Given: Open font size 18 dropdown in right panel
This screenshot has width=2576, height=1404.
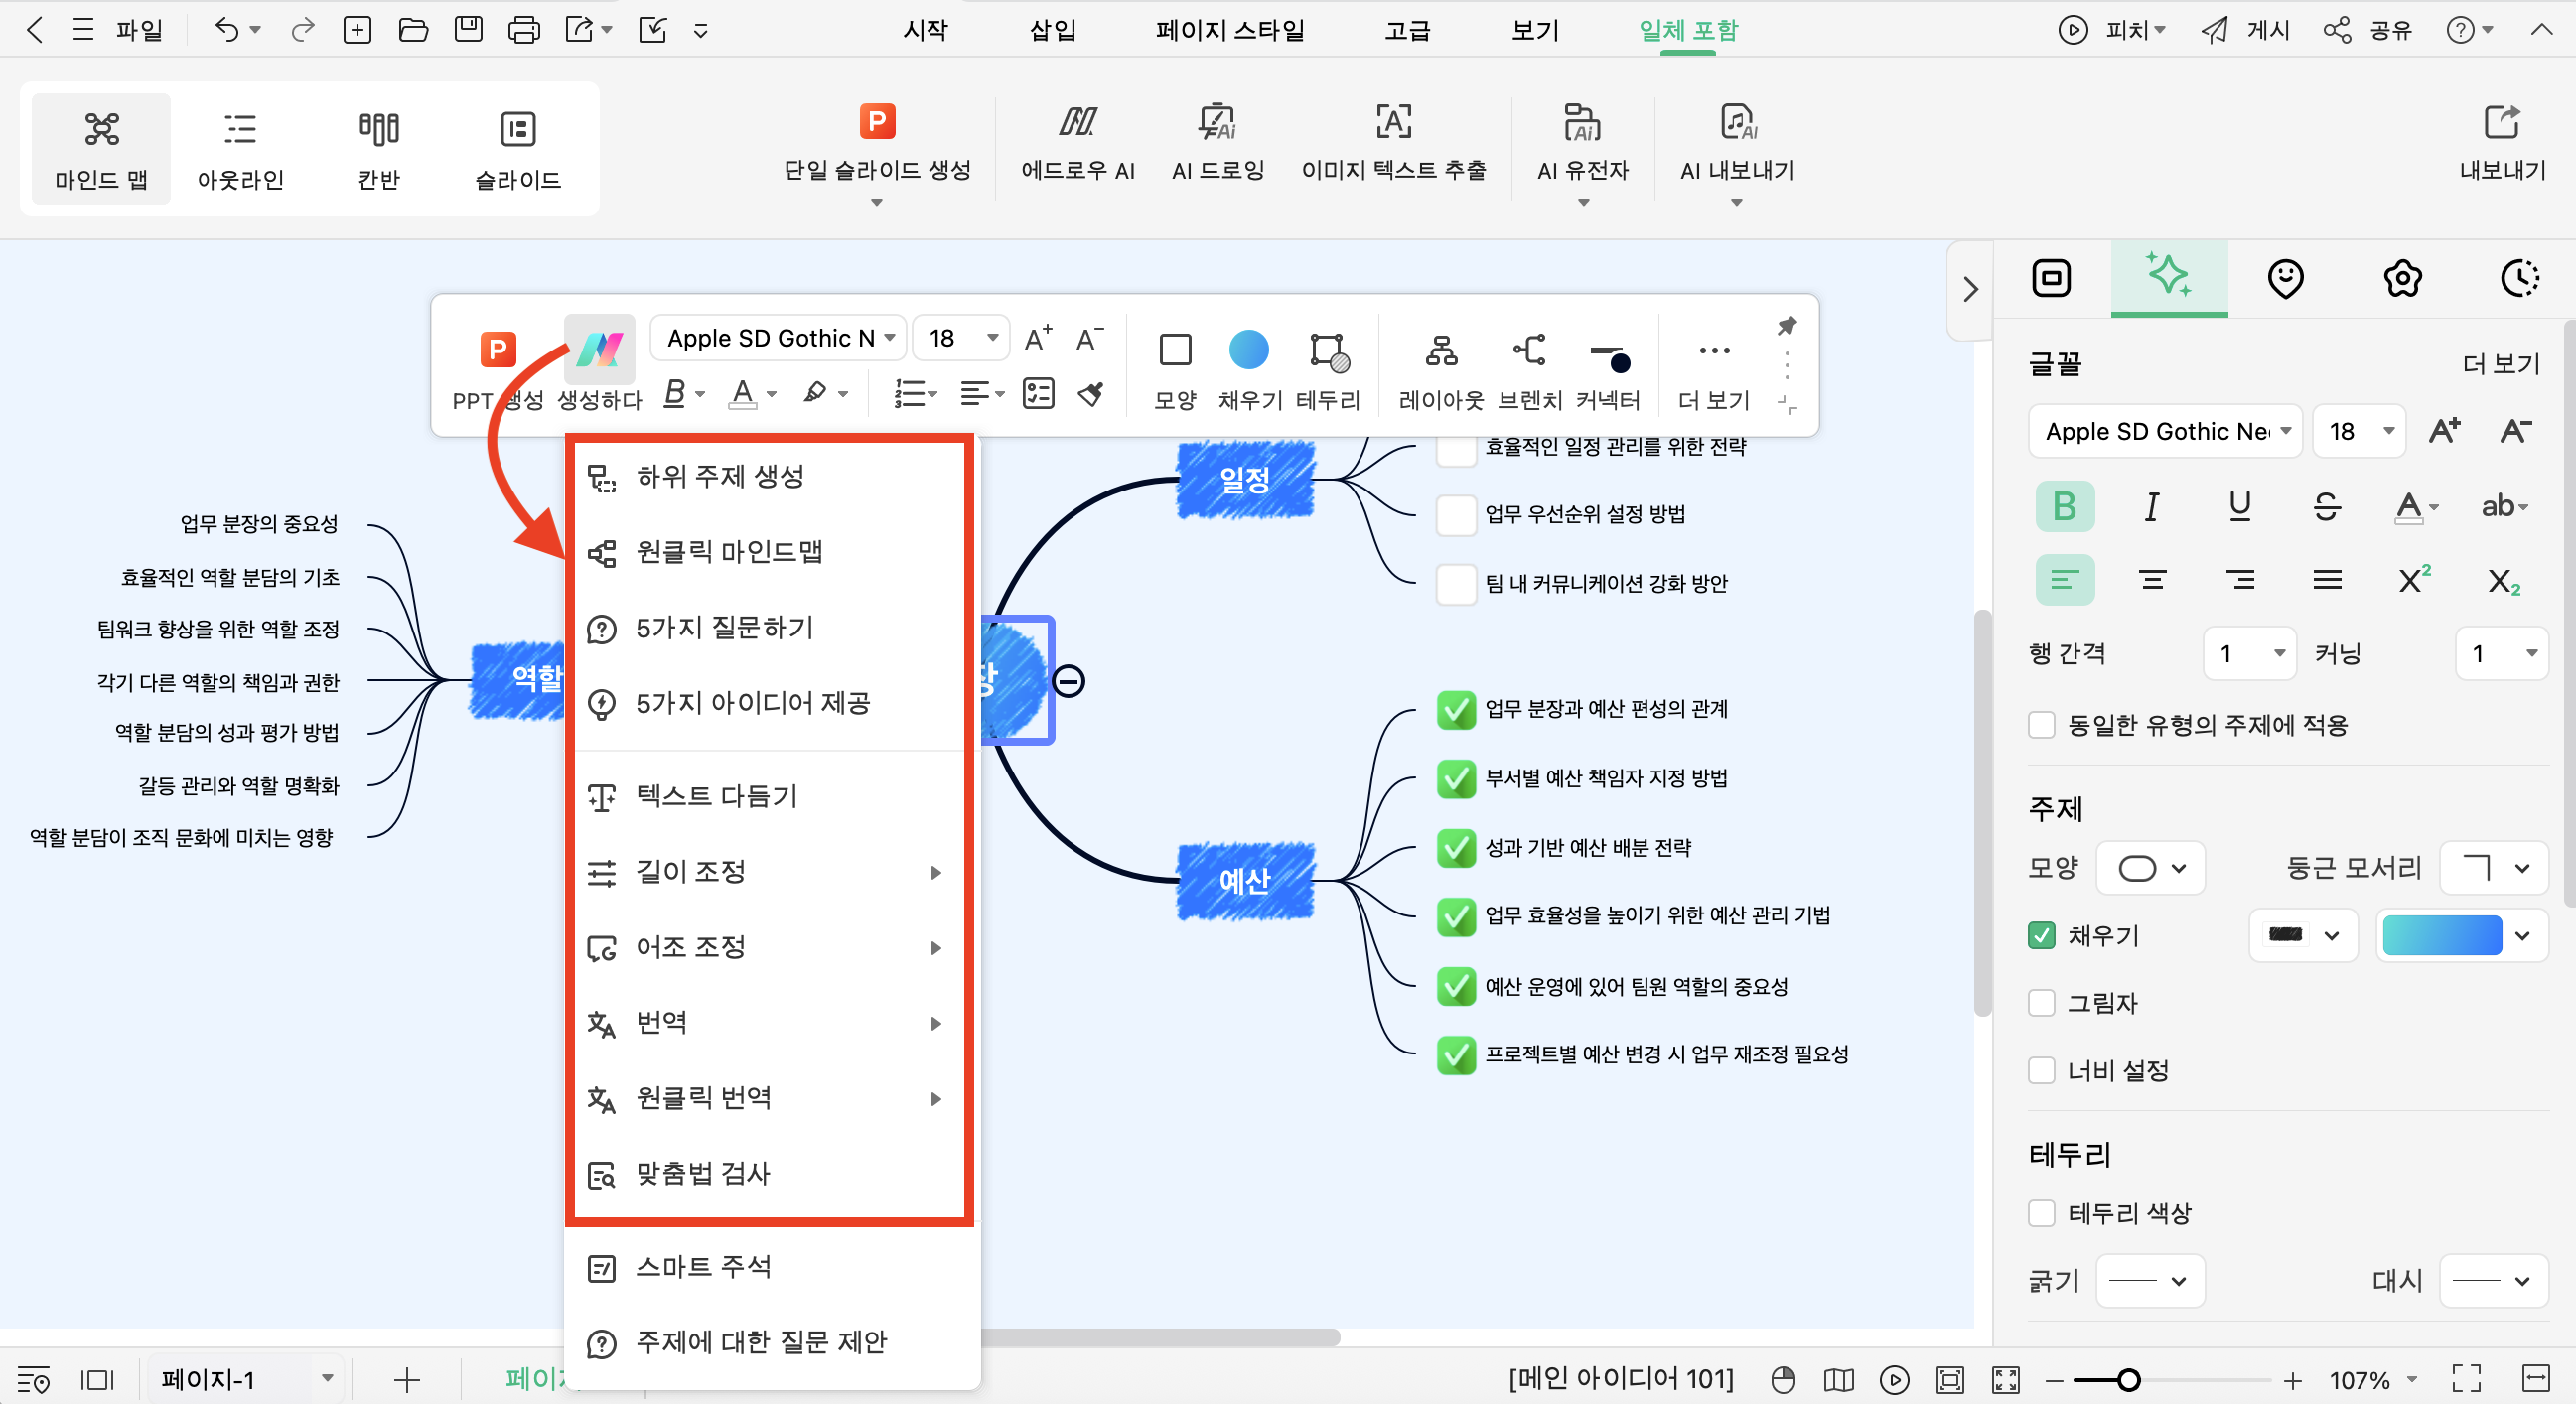Looking at the screenshot, I should 2360,432.
